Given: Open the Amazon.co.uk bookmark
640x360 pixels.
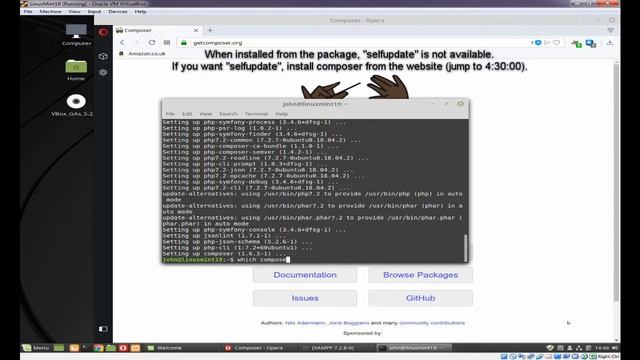Looking at the screenshot, I should coord(142,53).
